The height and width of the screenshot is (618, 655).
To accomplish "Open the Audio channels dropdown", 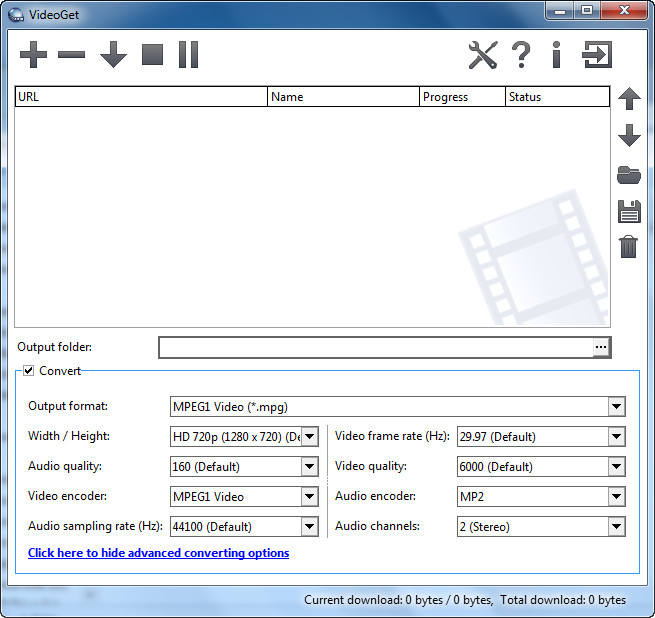I will tap(617, 526).
